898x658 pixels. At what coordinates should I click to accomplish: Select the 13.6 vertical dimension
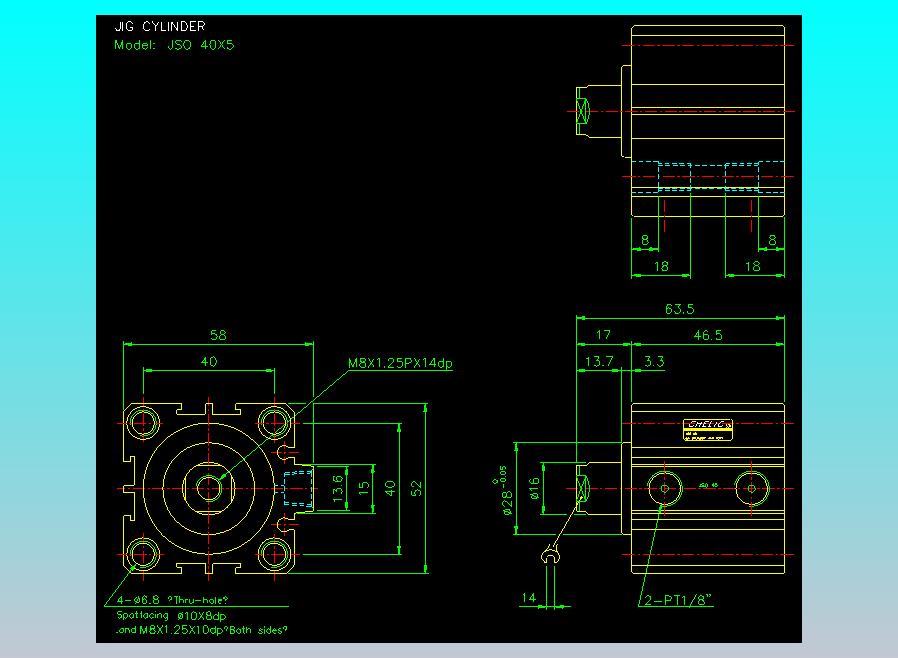pyautogui.click(x=338, y=488)
